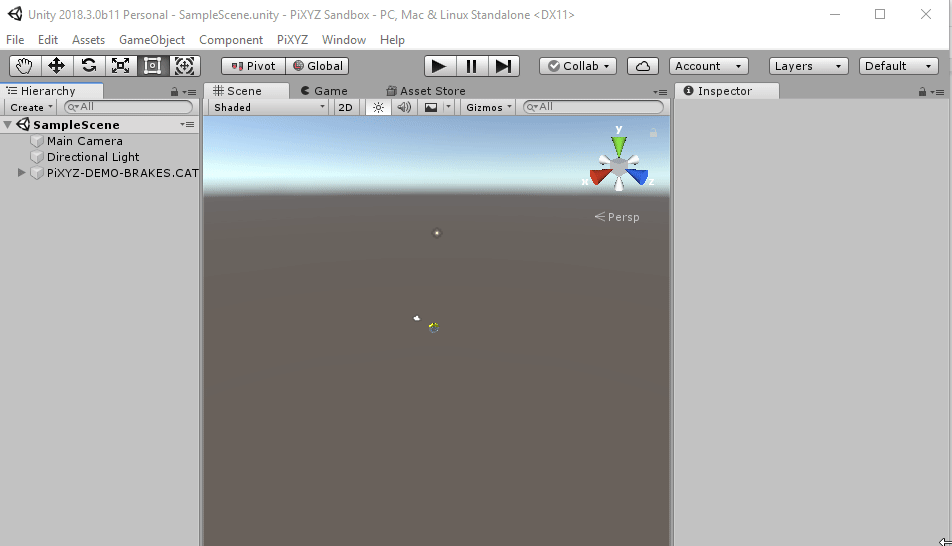
Task: Select the Move tool
Action: pyautogui.click(x=56, y=66)
